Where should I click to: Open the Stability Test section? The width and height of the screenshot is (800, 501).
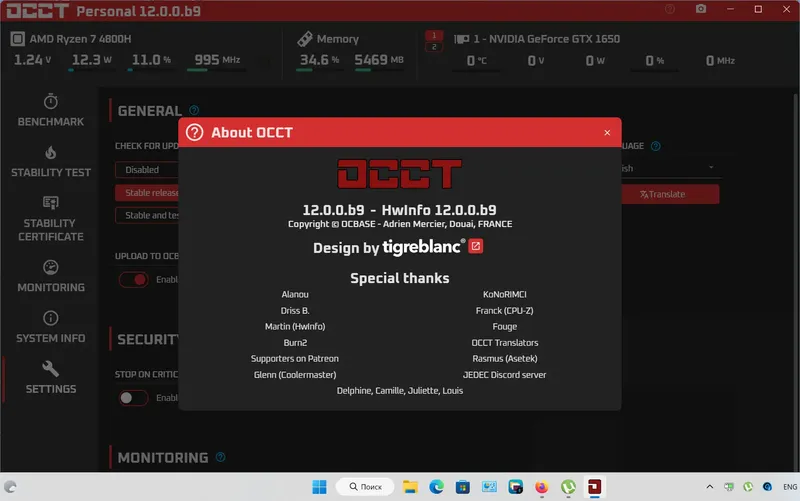[51, 161]
